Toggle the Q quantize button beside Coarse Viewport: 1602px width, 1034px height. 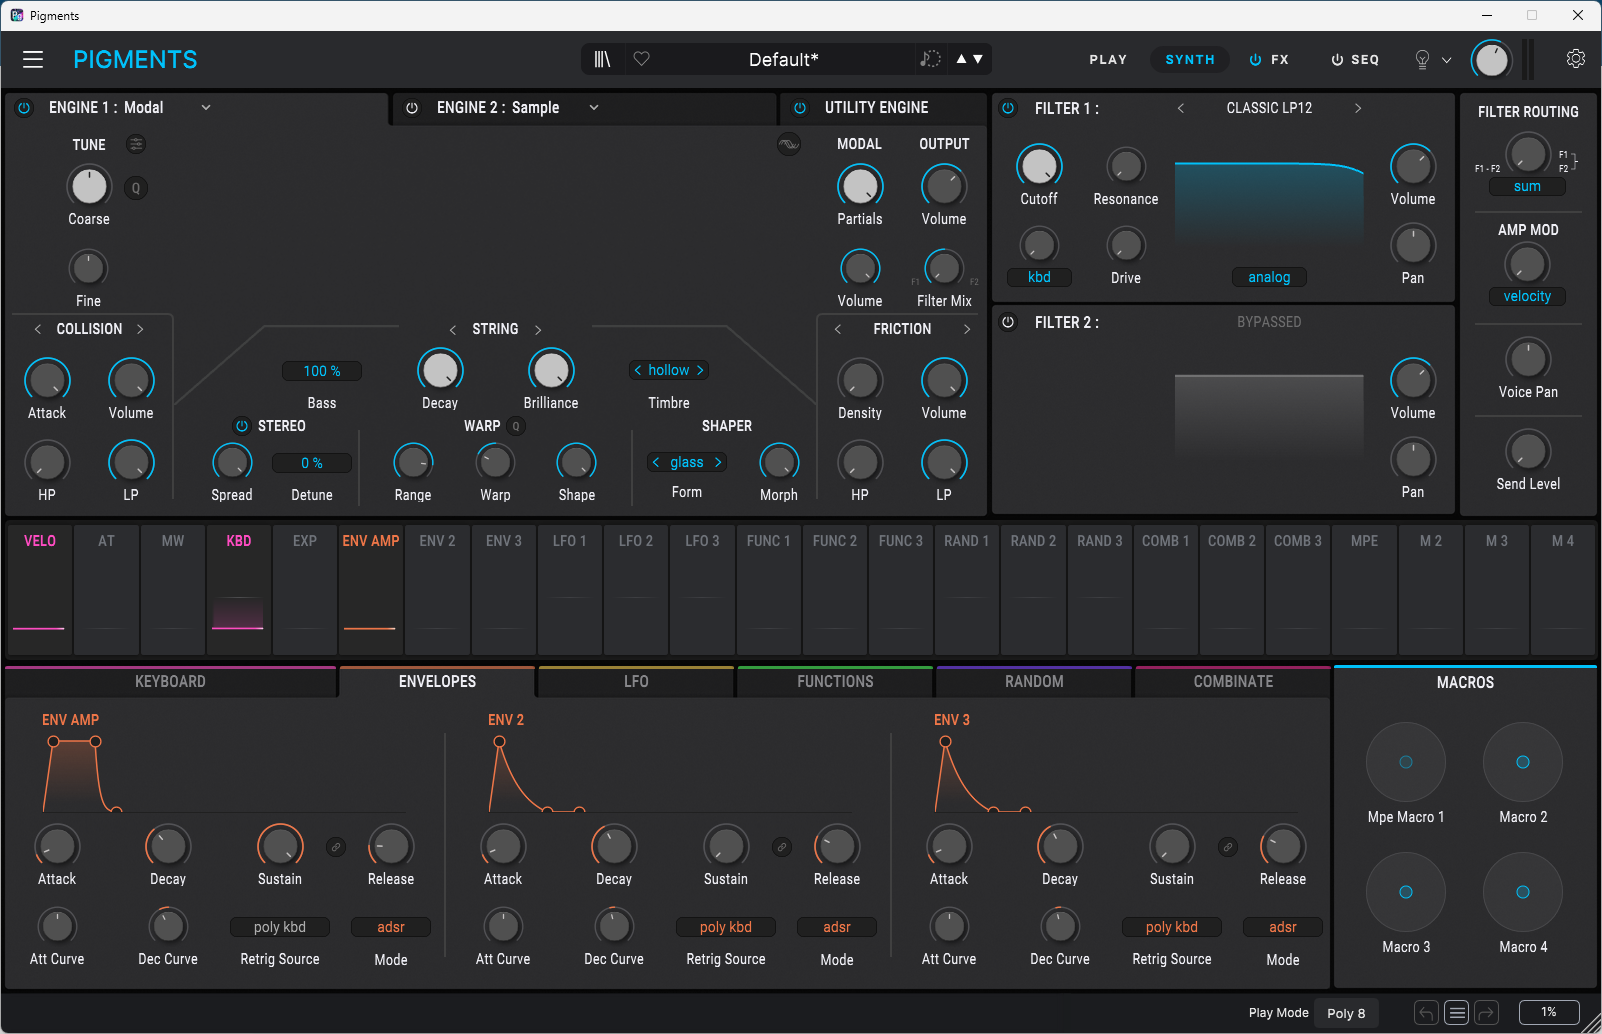pyautogui.click(x=136, y=188)
